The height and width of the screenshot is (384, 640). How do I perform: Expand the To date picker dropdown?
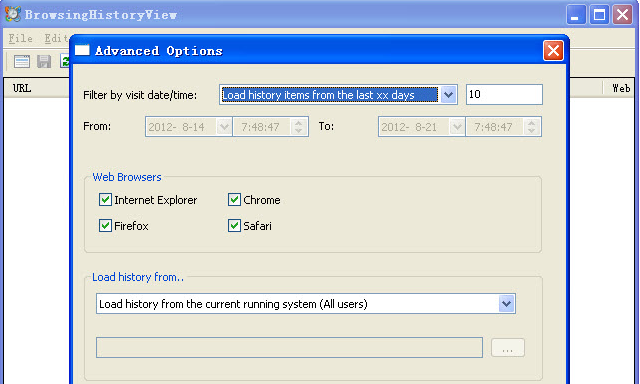pos(457,127)
